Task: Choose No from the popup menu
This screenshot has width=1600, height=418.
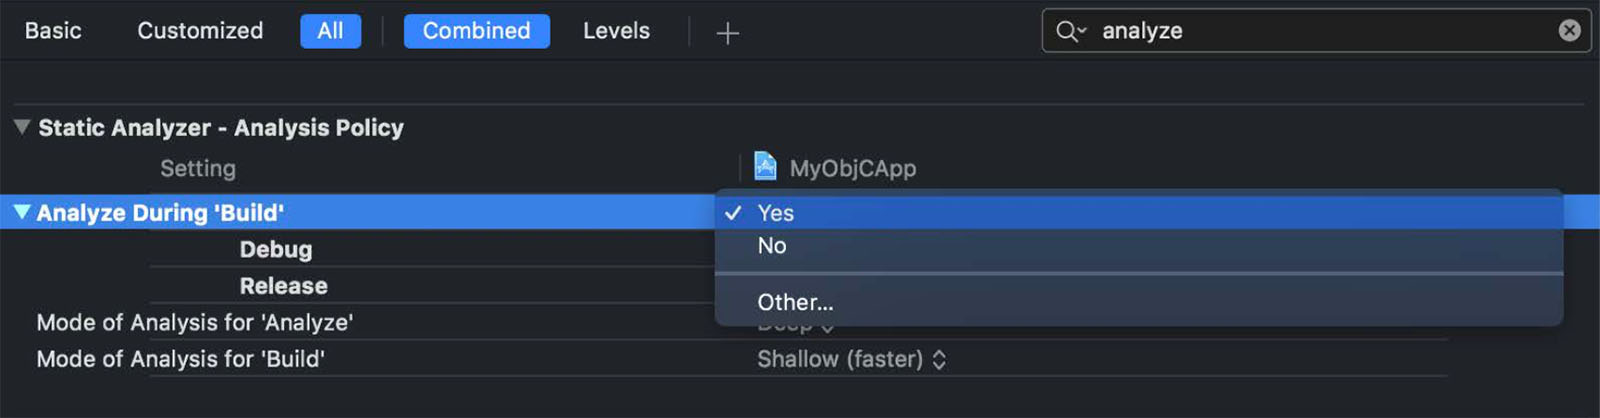Action: pos(1139,246)
